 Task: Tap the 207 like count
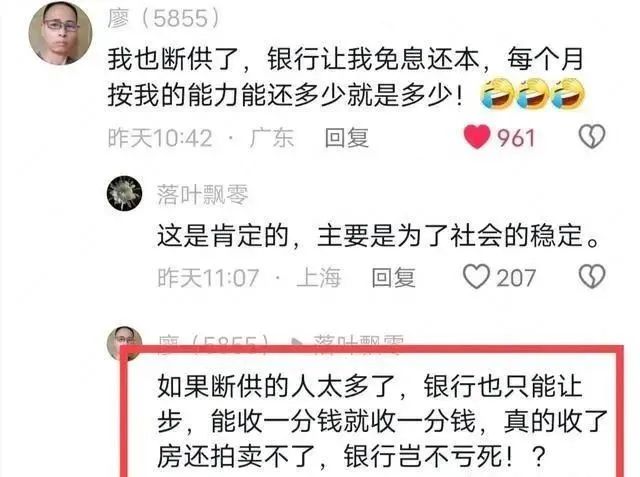516,278
